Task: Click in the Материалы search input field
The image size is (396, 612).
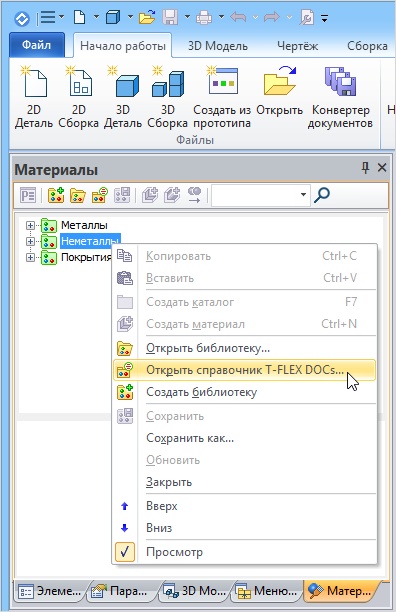Action: coord(255,195)
